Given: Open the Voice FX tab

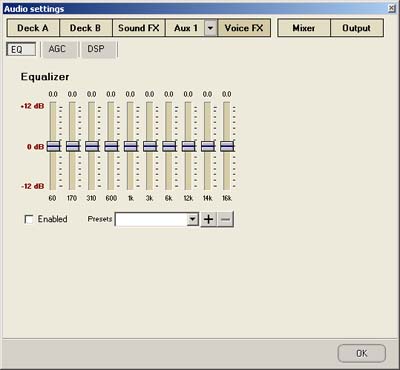Looking at the screenshot, I should pyautogui.click(x=244, y=28).
